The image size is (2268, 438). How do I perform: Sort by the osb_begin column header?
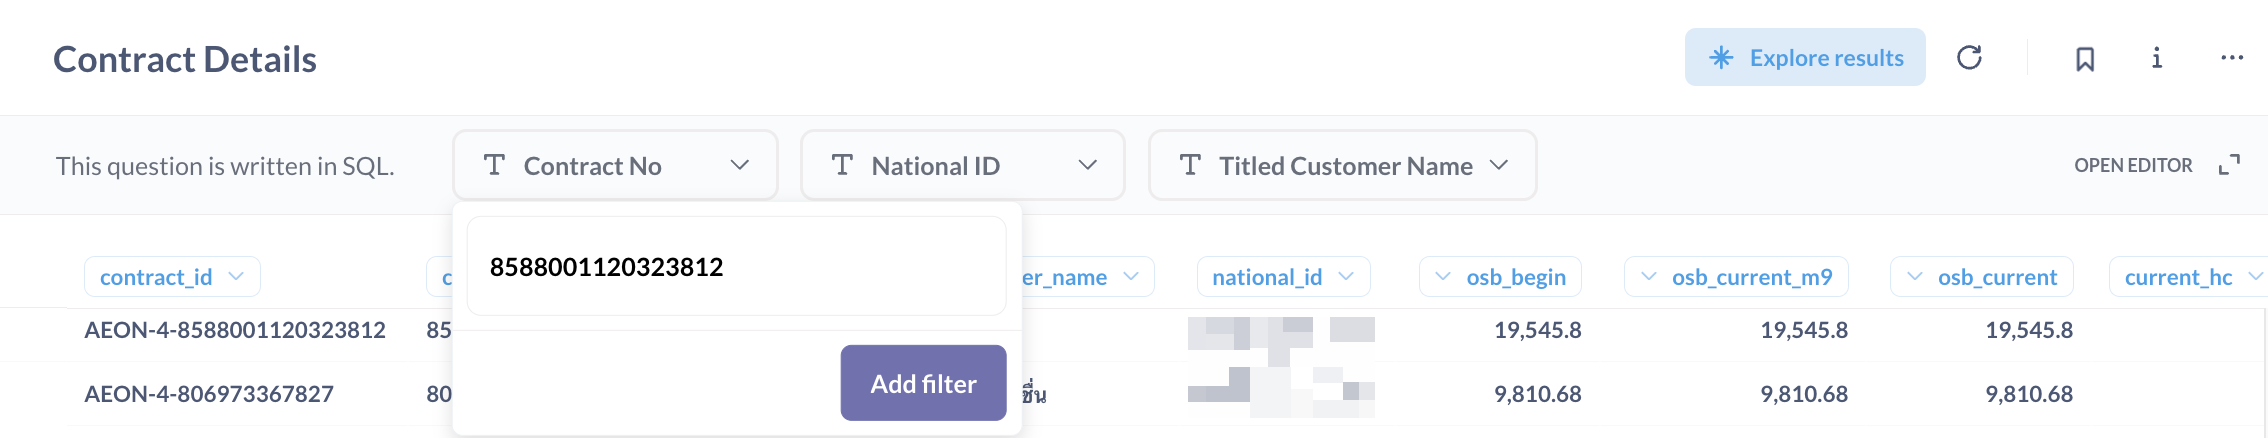point(1500,277)
